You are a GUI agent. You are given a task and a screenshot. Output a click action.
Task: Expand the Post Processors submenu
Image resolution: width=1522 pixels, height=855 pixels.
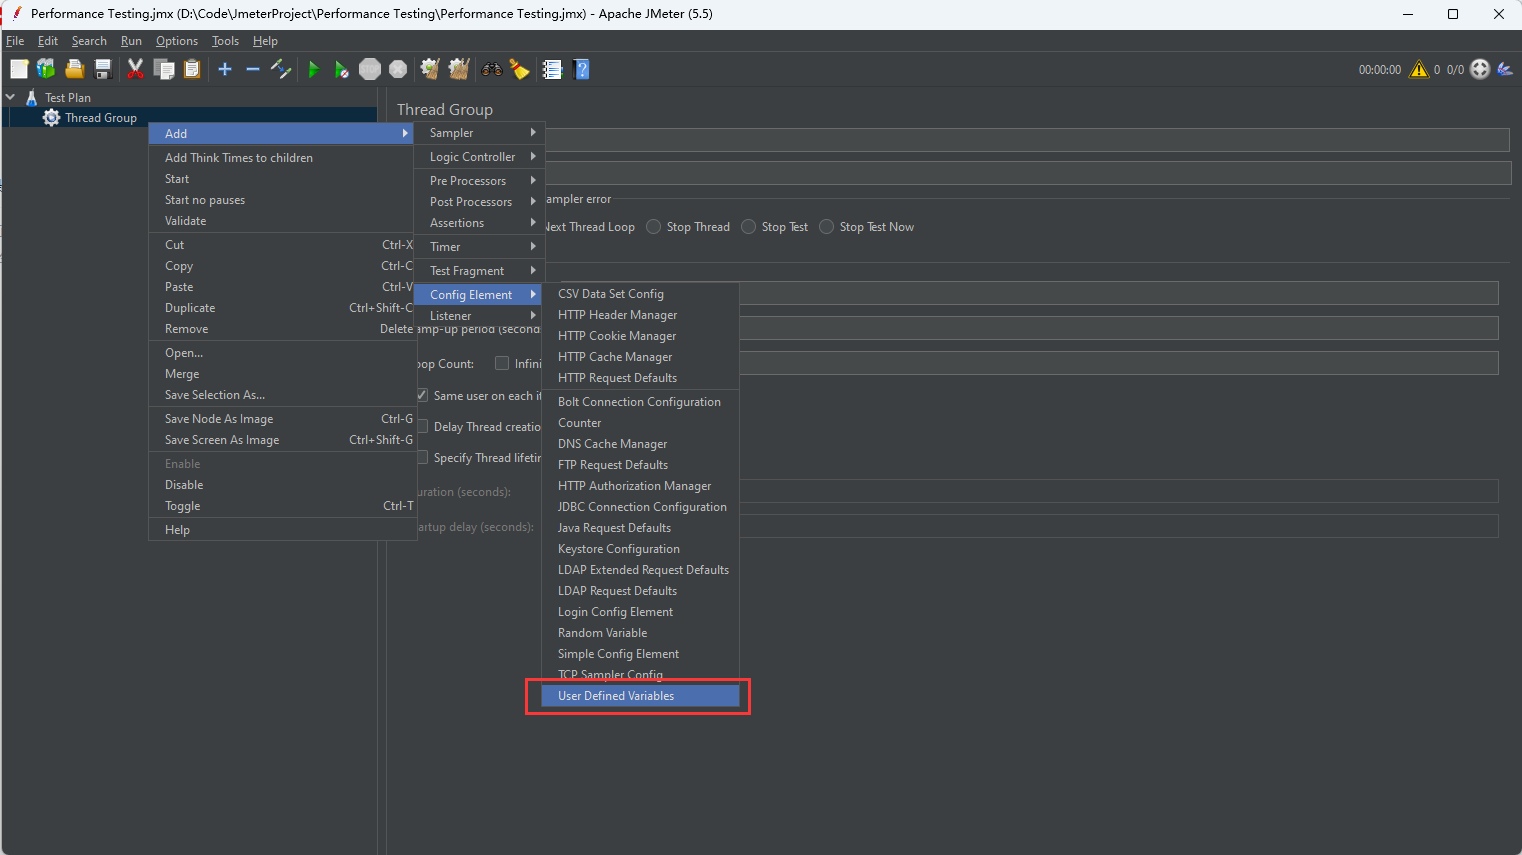pyautogui.click(x=480, y=202)
